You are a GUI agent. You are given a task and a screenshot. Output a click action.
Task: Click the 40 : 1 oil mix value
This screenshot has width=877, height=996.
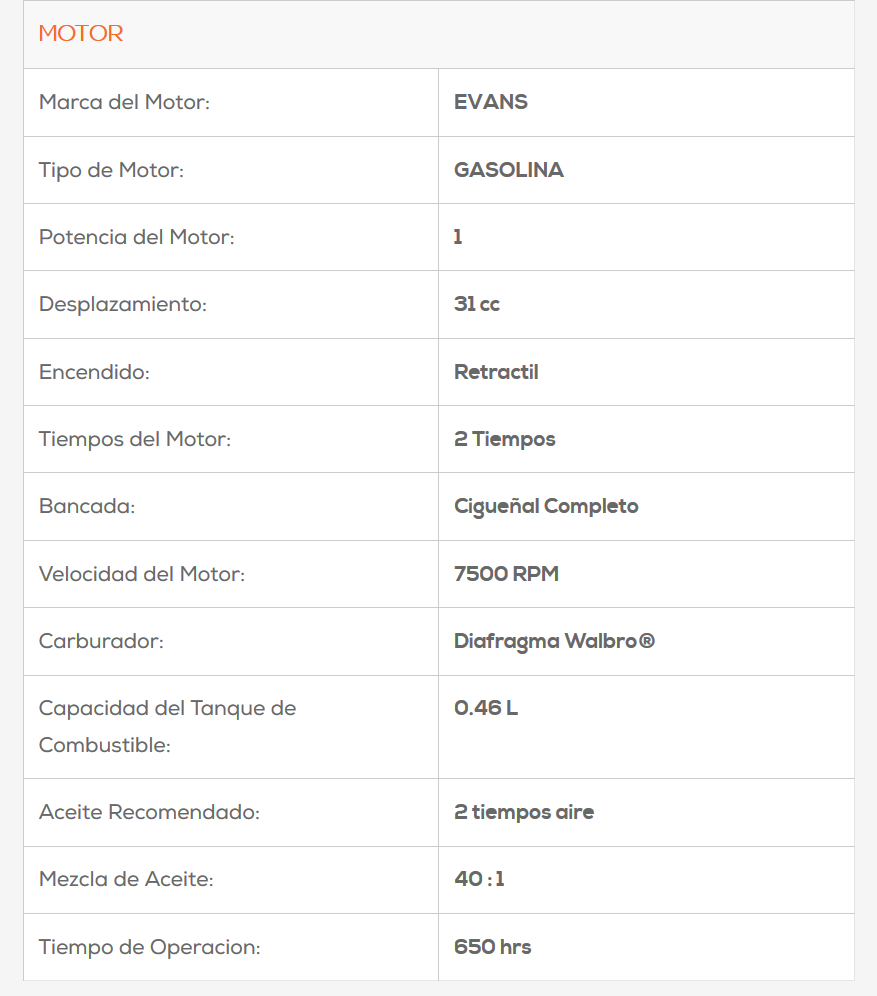coord(479,879)
